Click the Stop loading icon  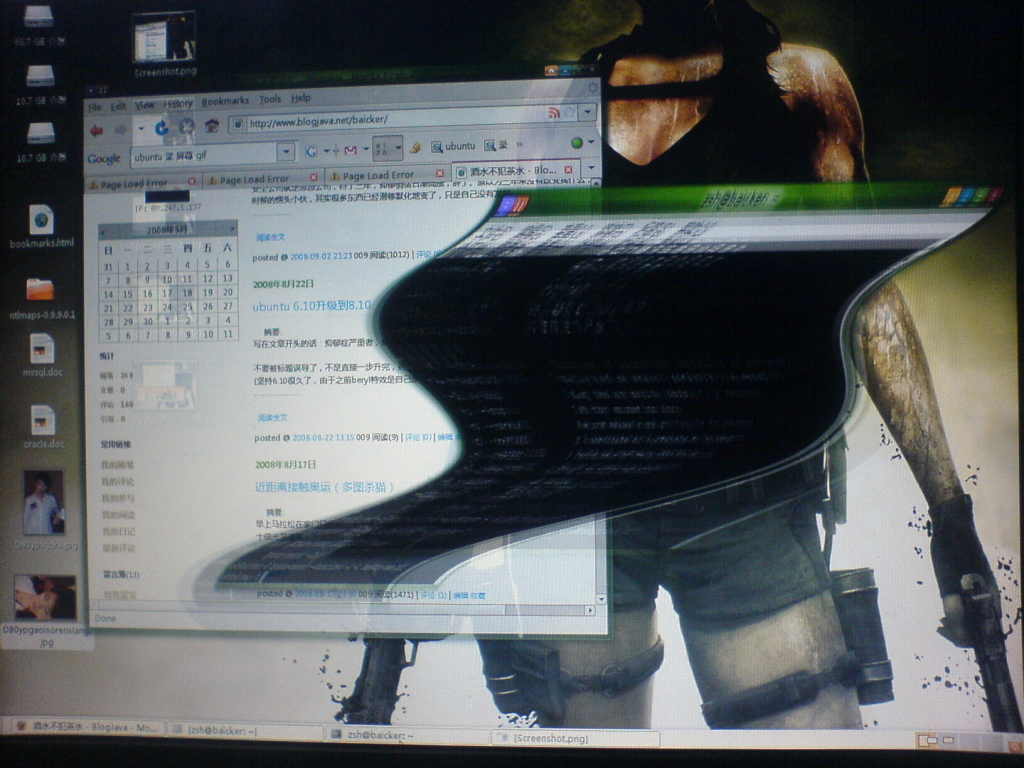[186, 127]
